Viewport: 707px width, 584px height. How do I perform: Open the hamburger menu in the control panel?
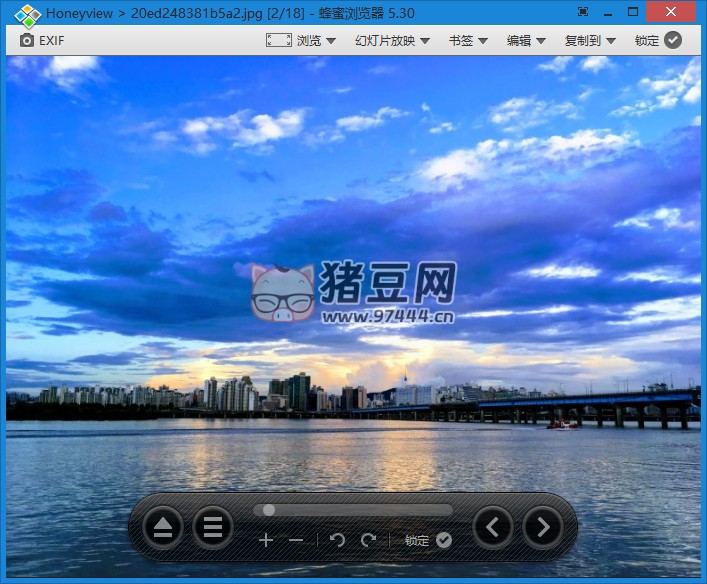click(x=212, y=527)
